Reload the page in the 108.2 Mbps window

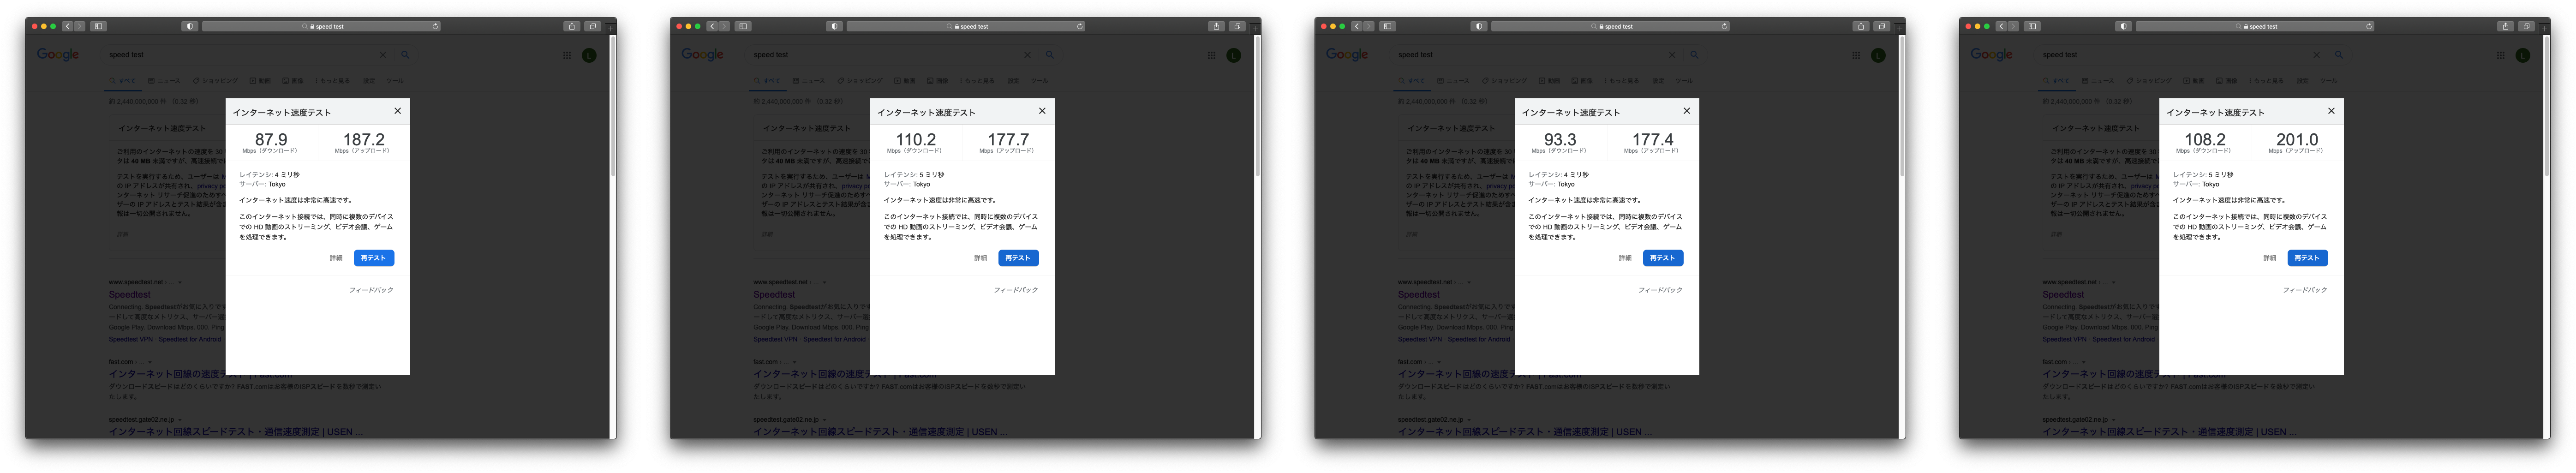point(2369,26)
